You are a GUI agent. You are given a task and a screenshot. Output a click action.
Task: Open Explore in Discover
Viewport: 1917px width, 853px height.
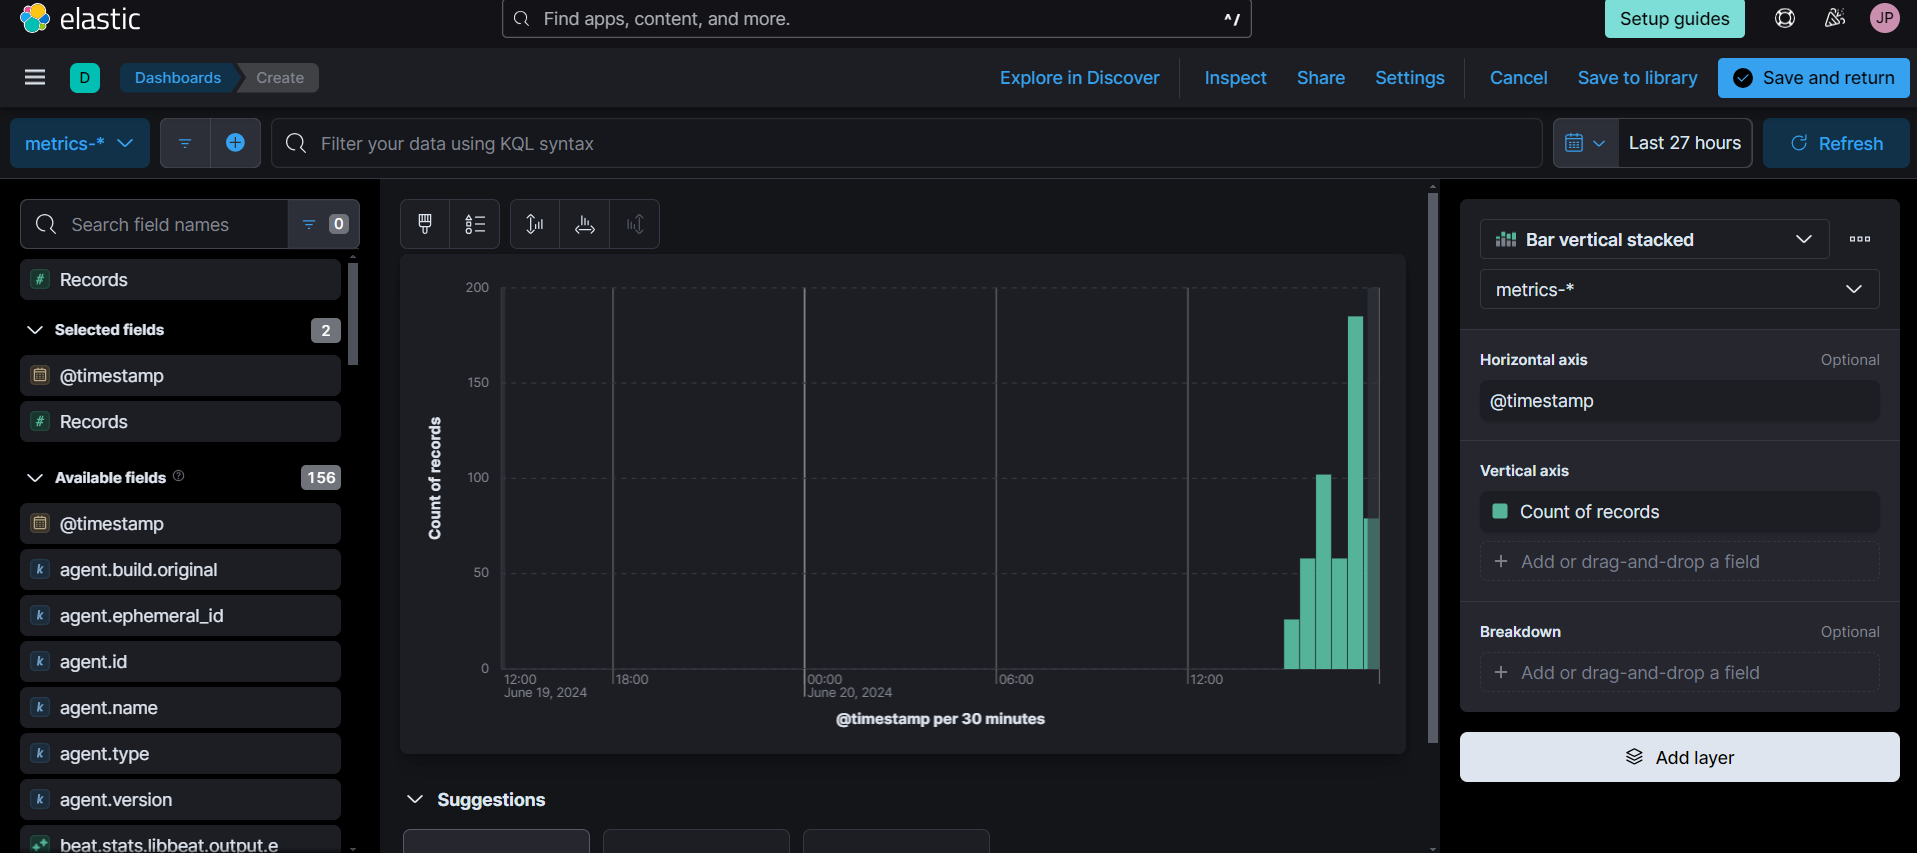pos(1080,78)
